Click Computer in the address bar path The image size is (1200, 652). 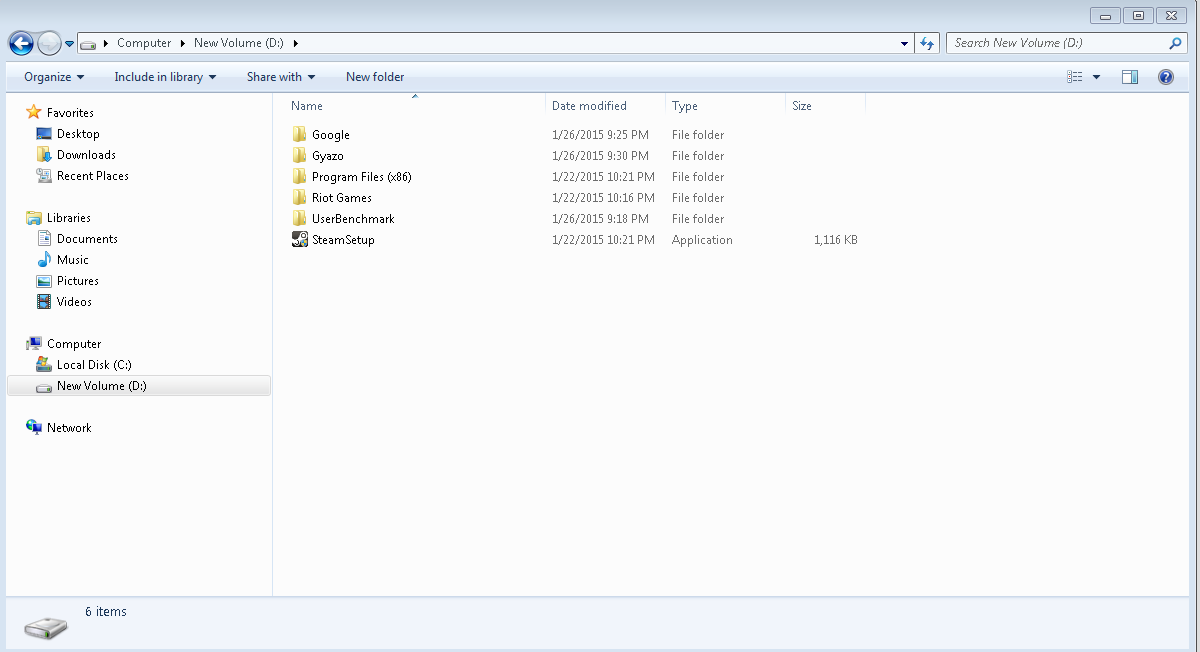pos(144,43)
